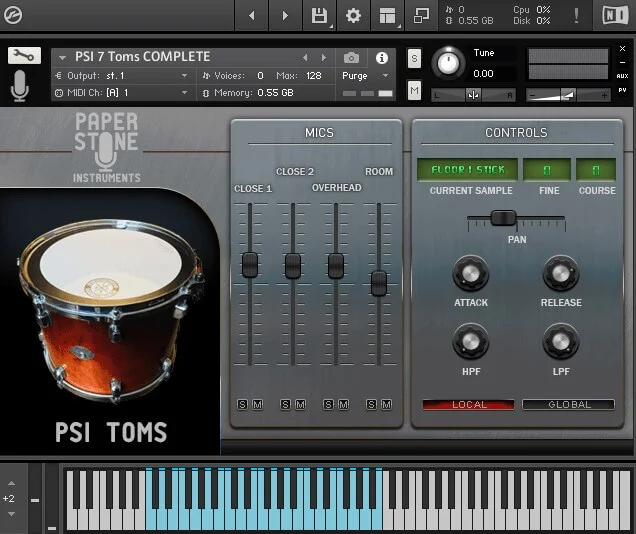636x534 pixels.
Task: Select previous instrument arrow beside instrument name
Action: tap(305, 58)
